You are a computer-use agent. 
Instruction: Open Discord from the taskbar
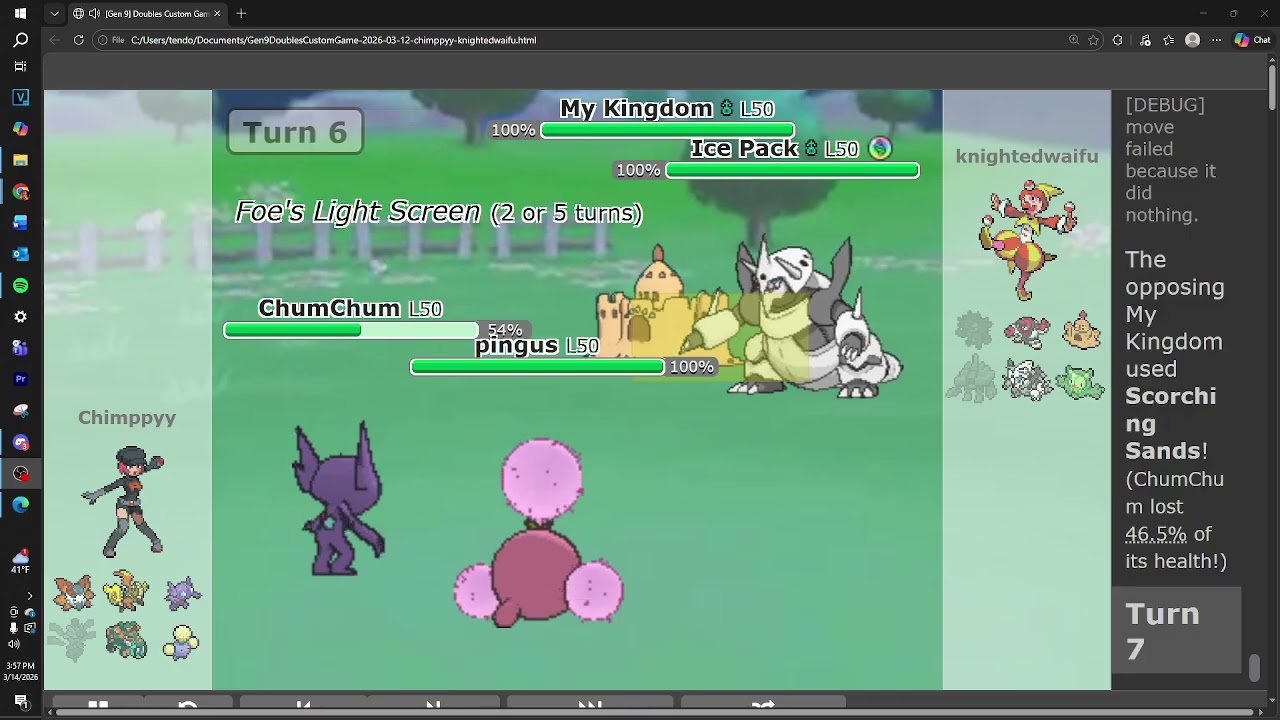20,442
